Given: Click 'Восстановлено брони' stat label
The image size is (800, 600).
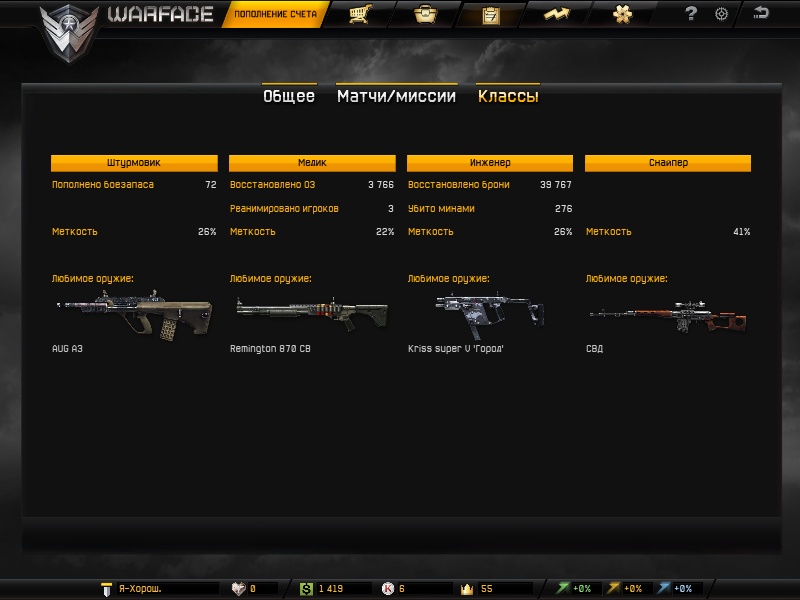Looking at the screenshot, I should click(459, 185).
